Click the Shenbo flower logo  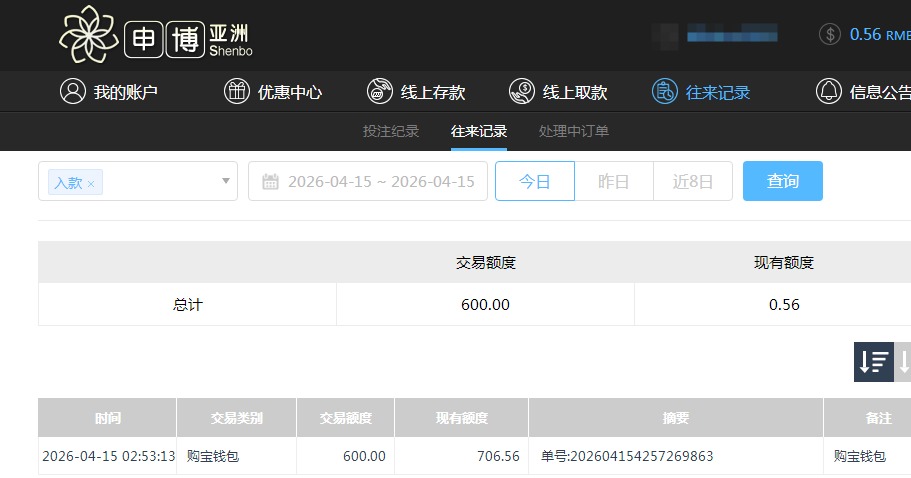[88, 34]
